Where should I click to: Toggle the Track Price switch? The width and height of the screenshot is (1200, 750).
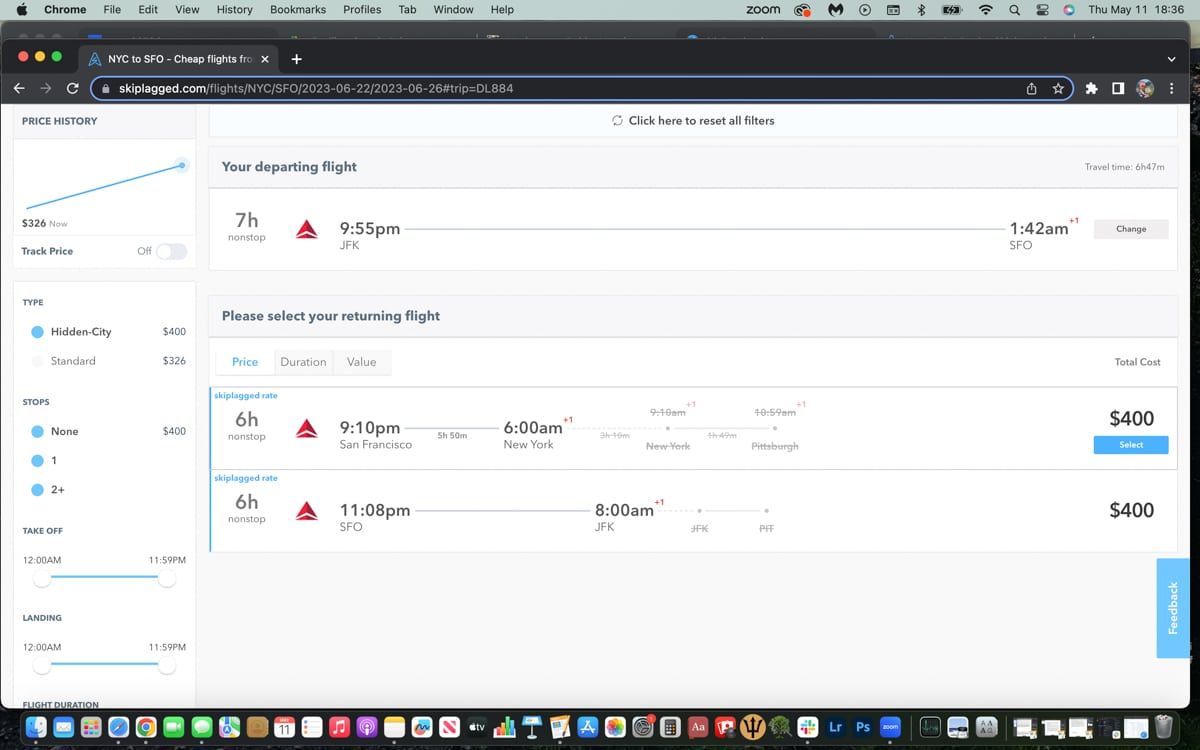171,251
